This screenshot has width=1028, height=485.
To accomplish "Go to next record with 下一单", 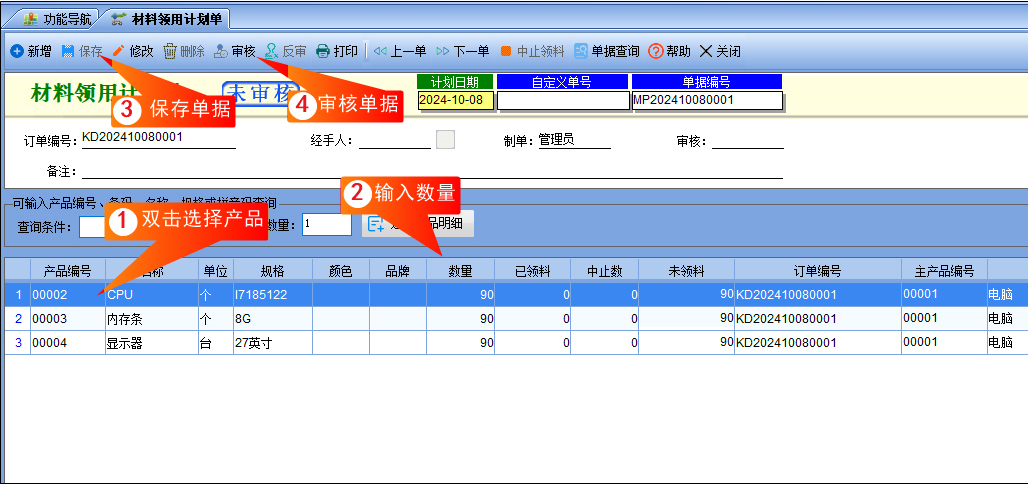I will coord(463,51).
